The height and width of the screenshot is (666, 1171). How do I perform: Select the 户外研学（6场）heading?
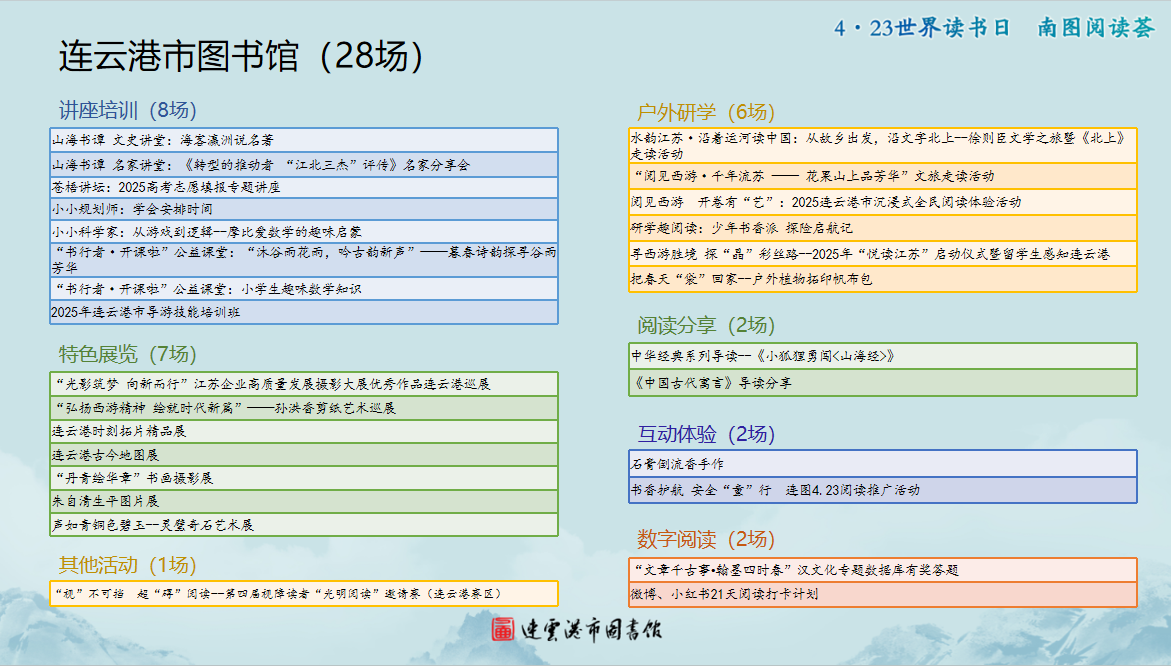pyautogui.click(x=706, y=112)
